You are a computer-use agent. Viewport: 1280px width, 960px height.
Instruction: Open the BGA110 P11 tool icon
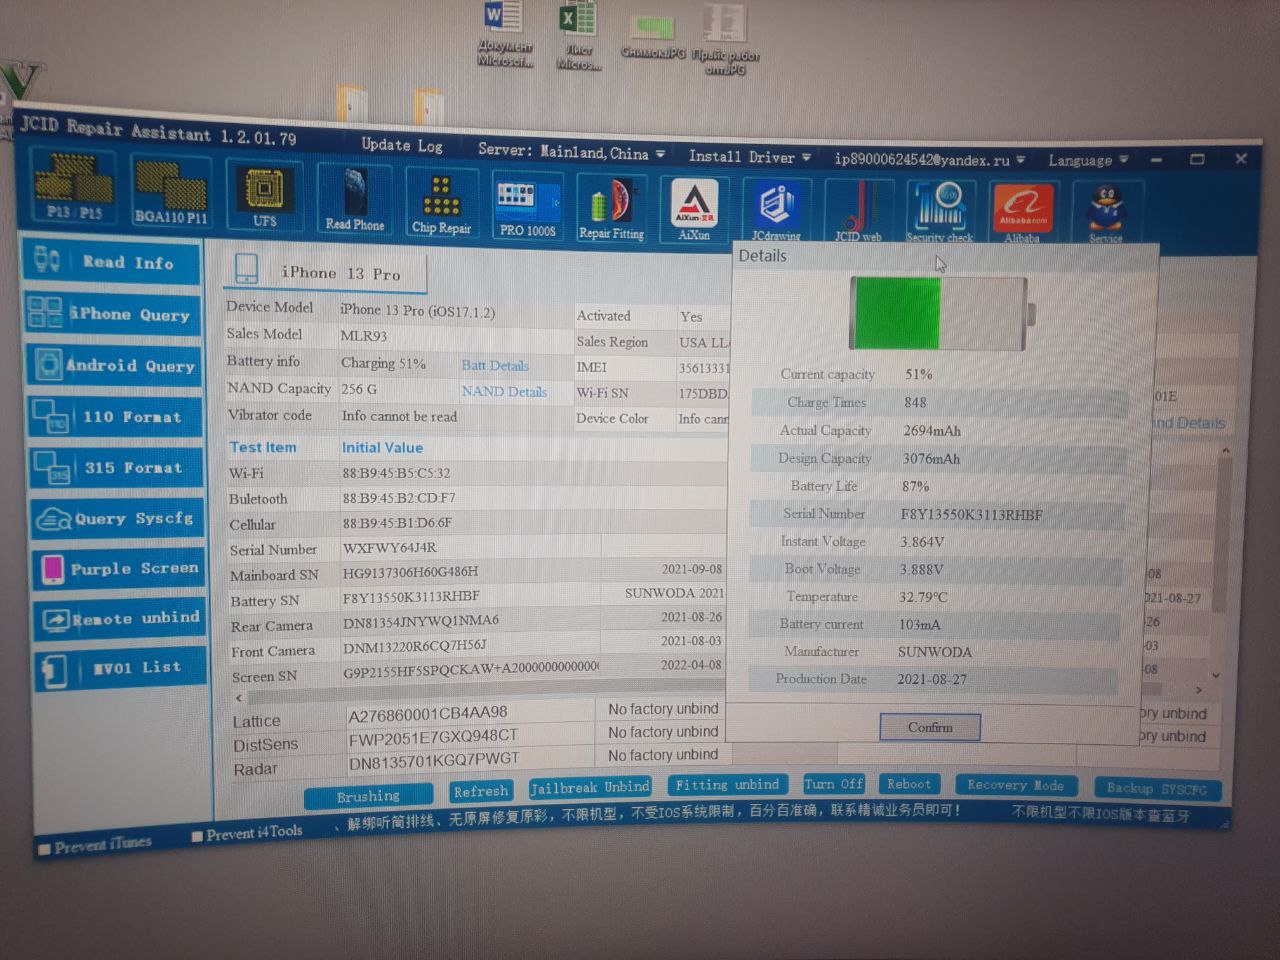(171, 190)
